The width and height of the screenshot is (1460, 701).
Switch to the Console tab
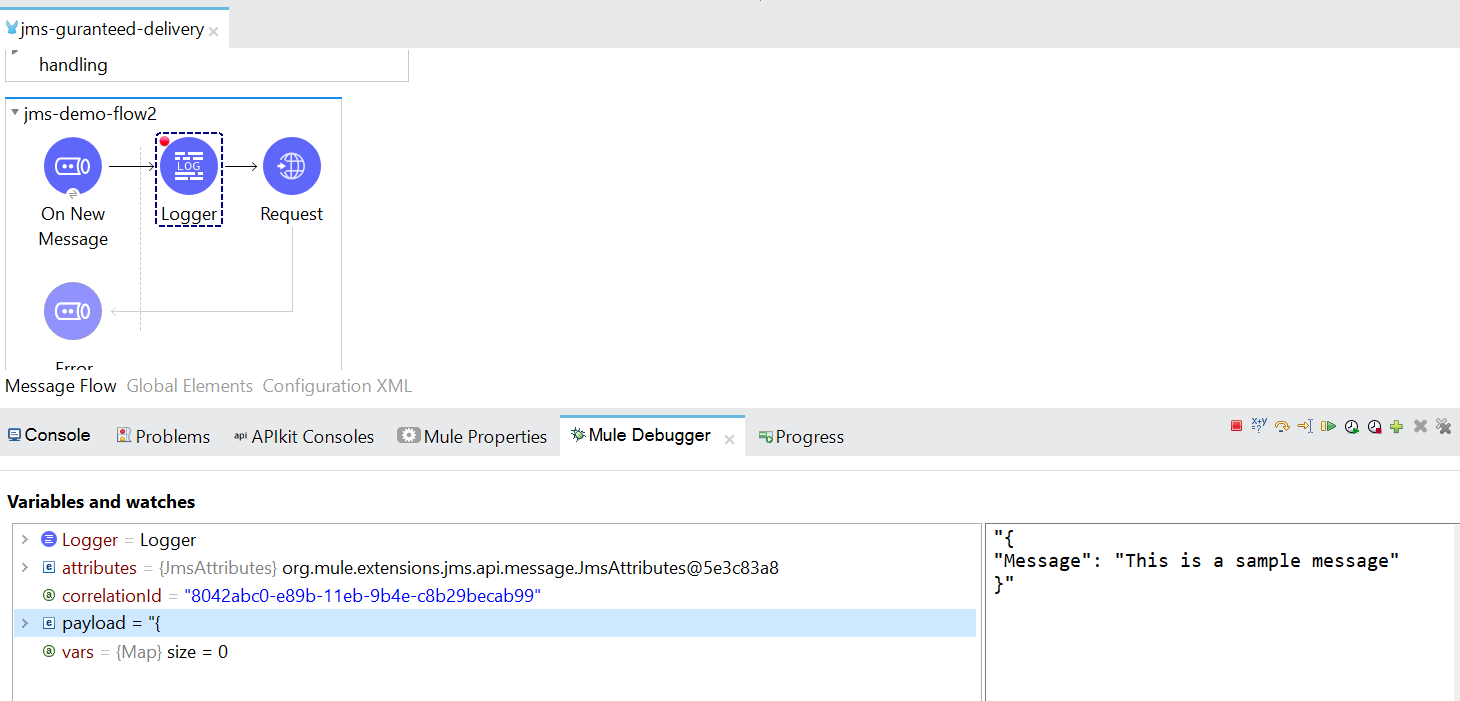[x=48, y=435]
